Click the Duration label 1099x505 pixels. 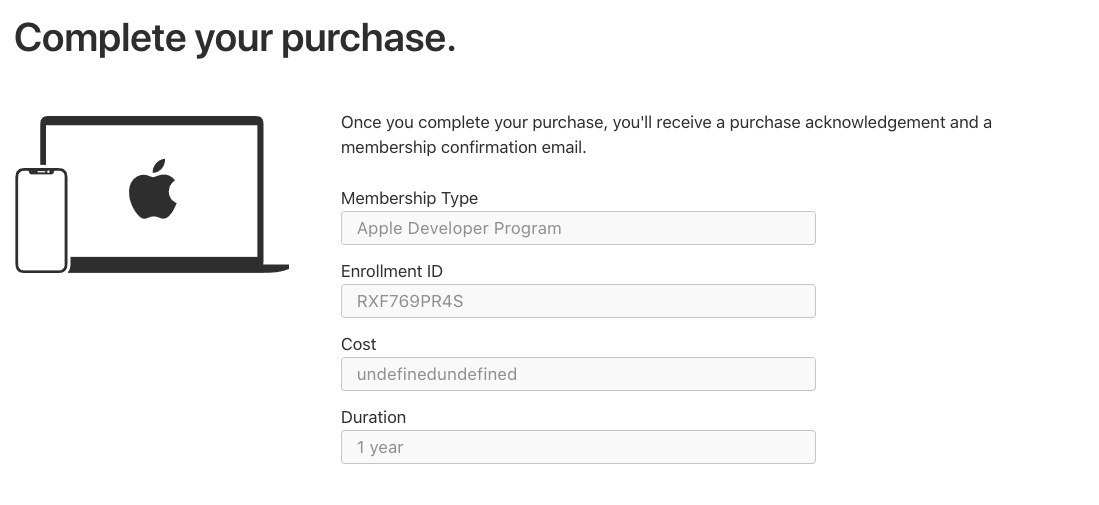(374, 417)
